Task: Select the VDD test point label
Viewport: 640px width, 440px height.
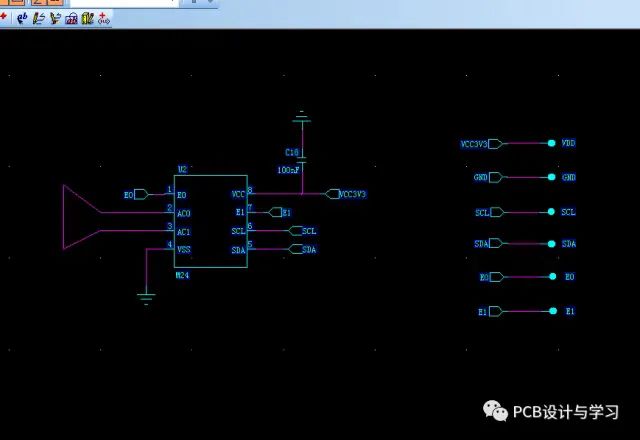Action: [568, 143]
